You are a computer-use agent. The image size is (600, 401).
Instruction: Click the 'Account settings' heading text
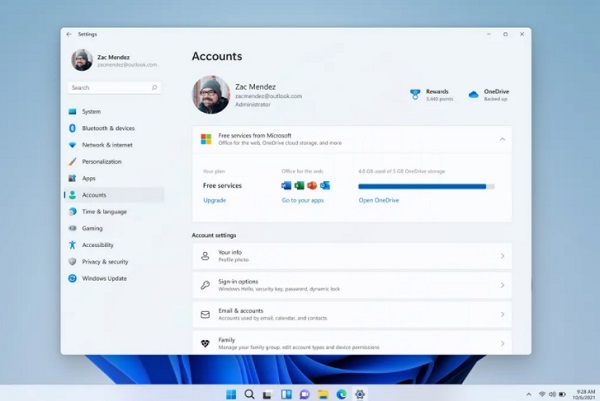(214, 235)
